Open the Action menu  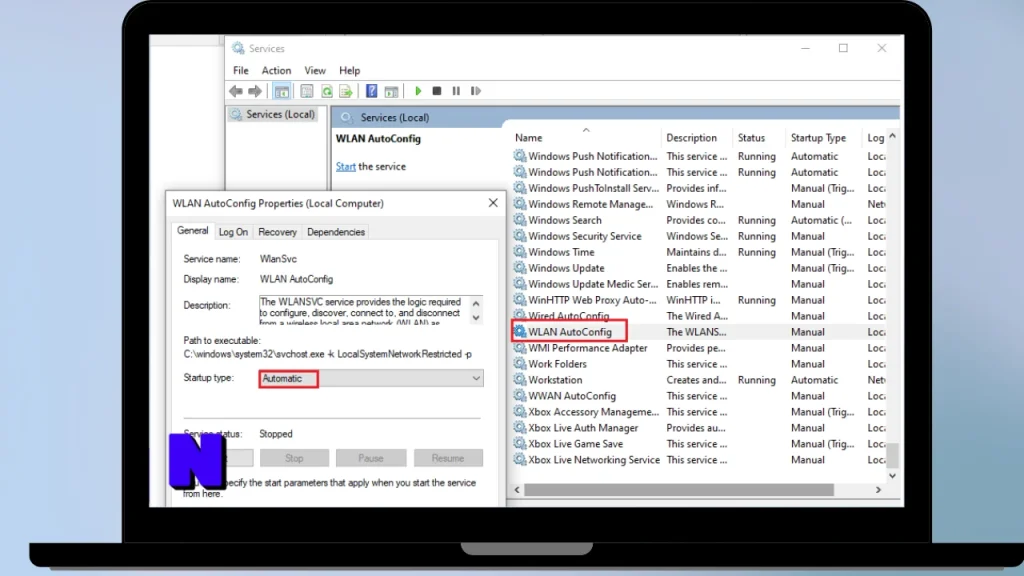pyautogui.click(x=276, y=71)
